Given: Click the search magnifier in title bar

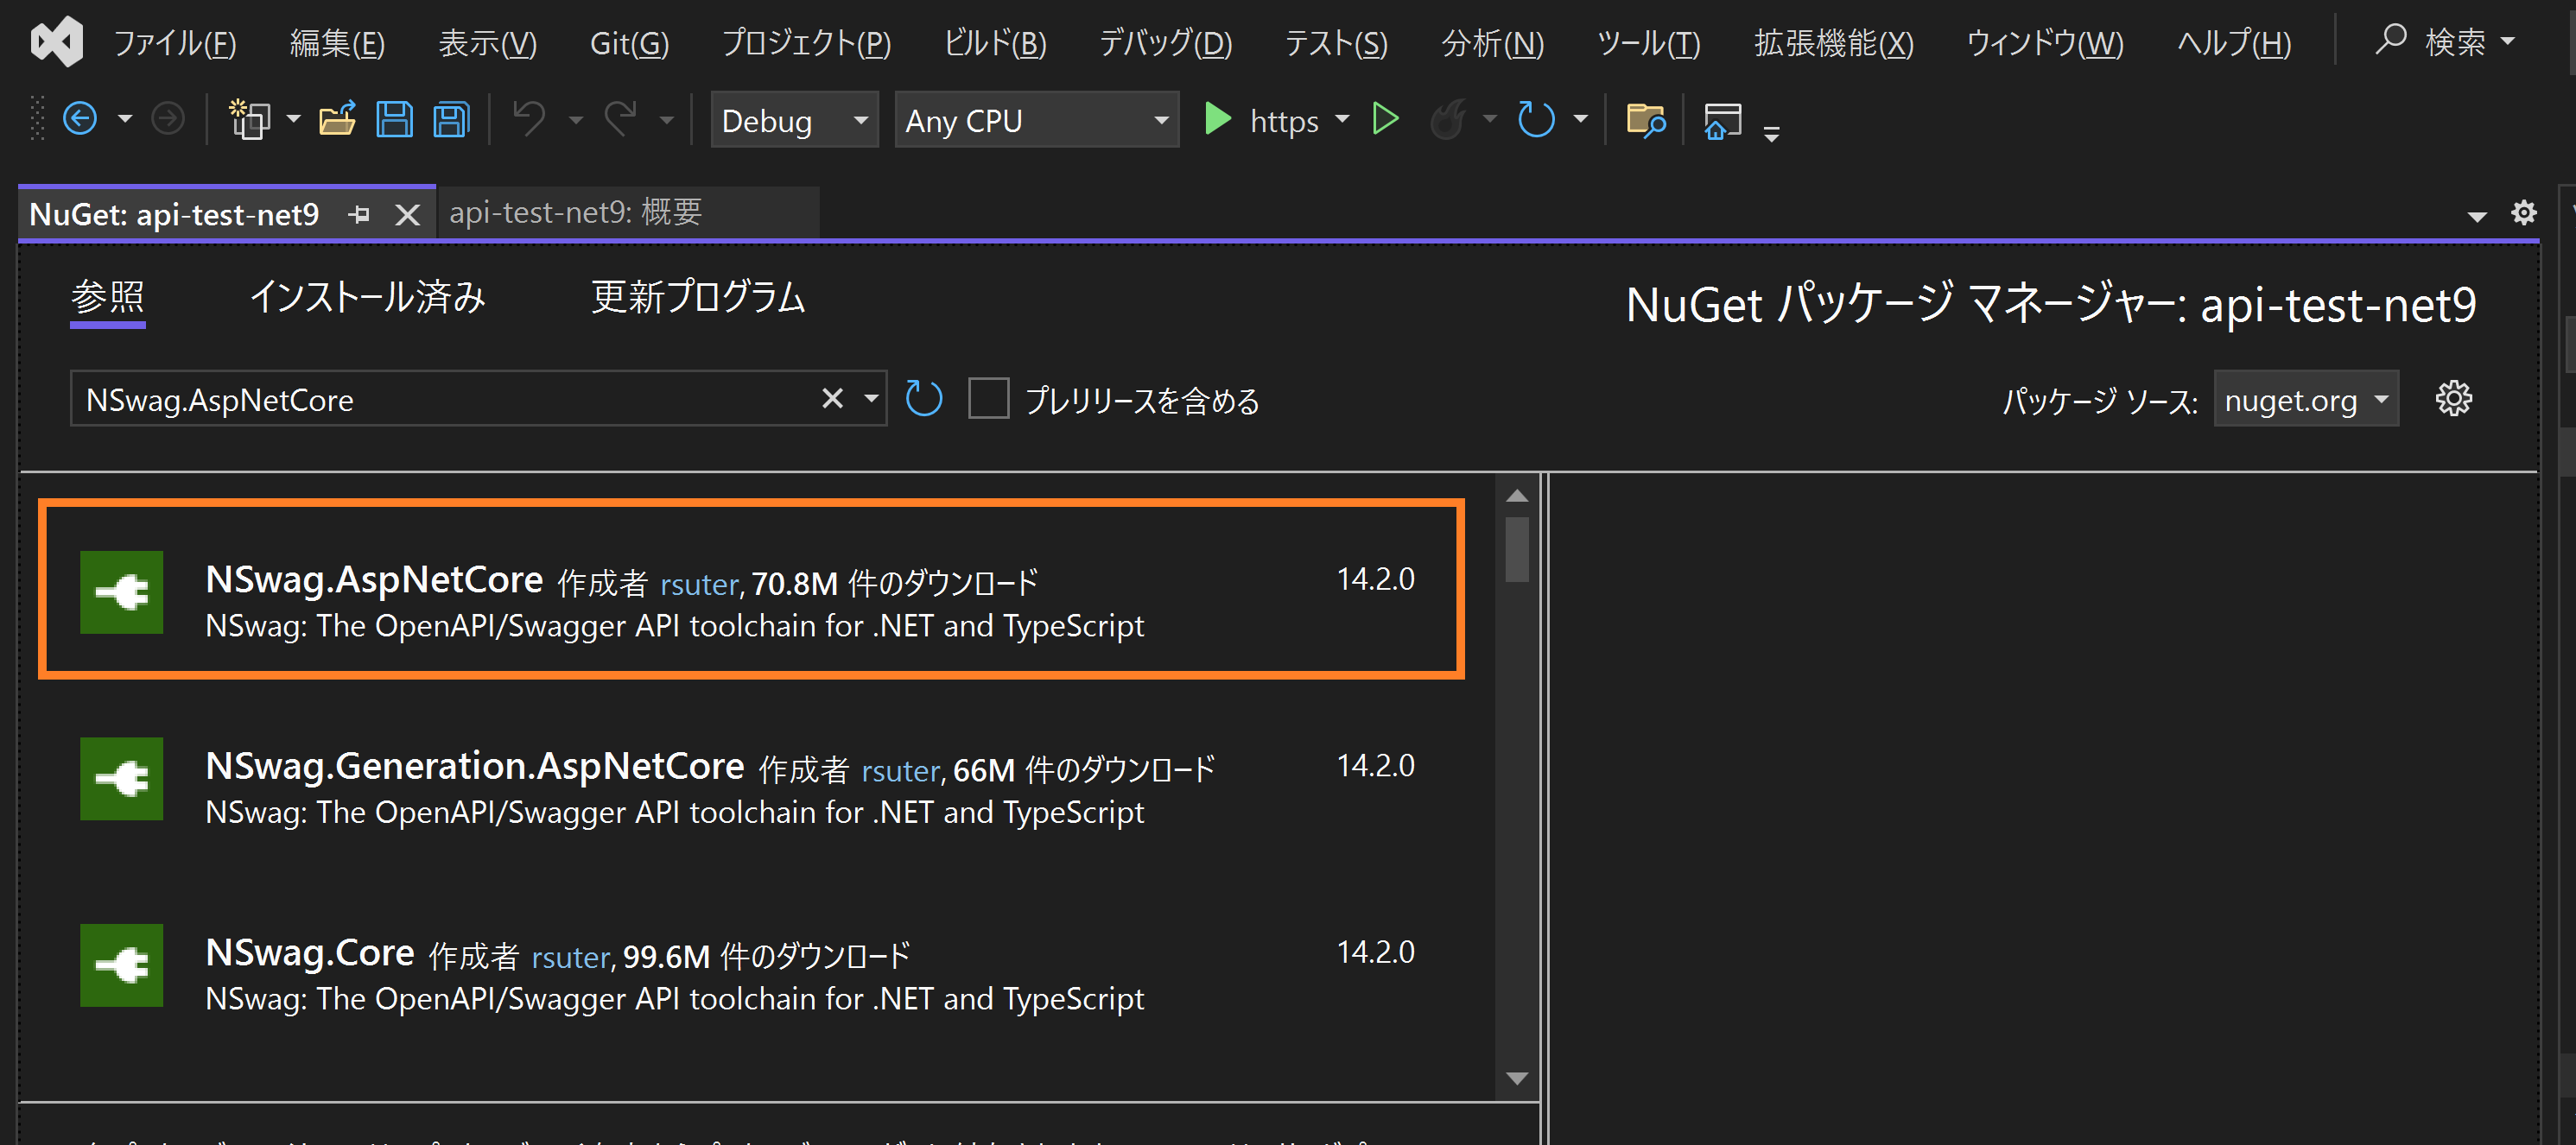Looking at the screenshot, I should [2390, 40].
